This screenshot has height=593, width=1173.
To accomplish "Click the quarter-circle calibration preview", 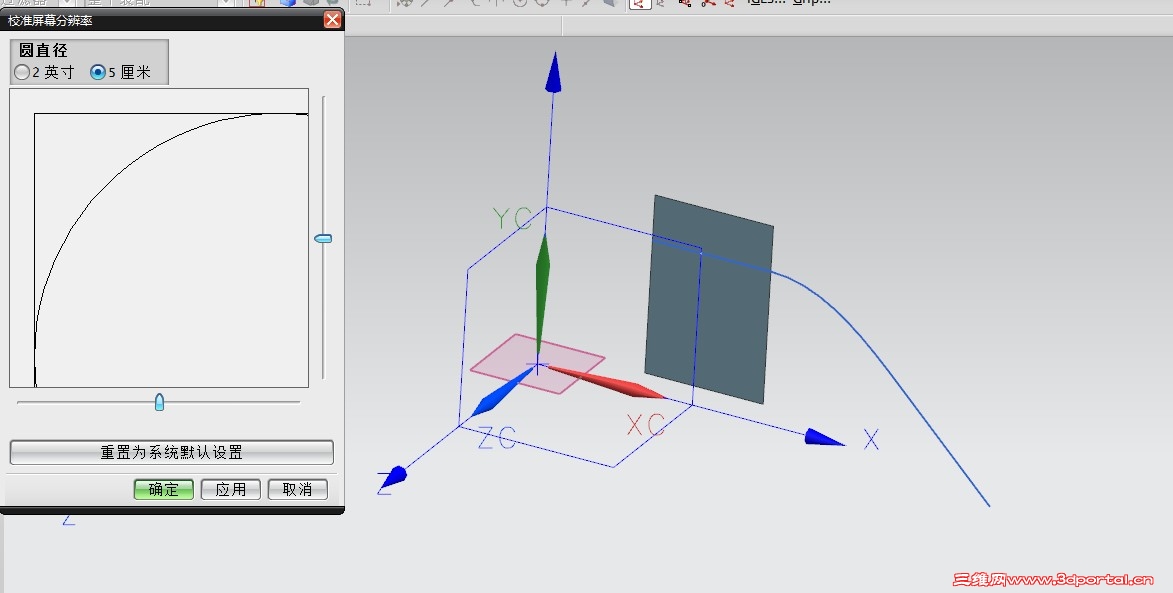I will tap(159, 238).
